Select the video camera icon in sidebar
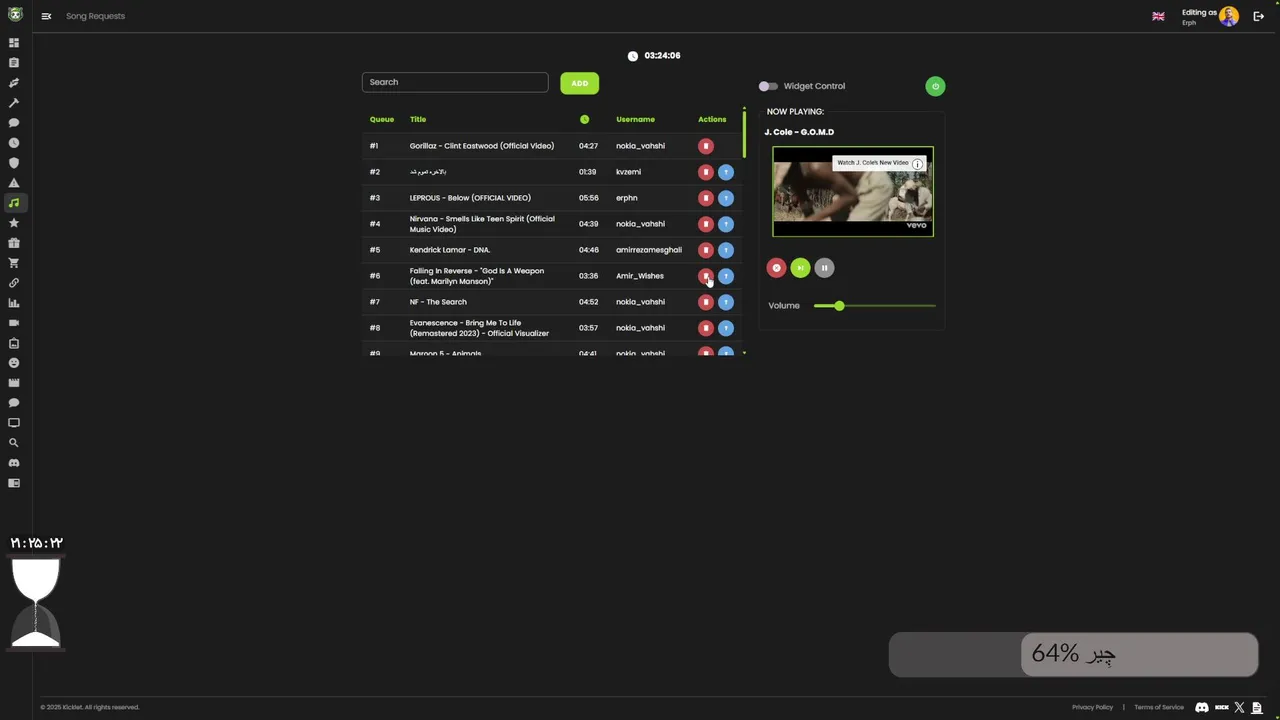Viewport: 1280px width, 720px height. pyautogui.click(x=14, y=323)
